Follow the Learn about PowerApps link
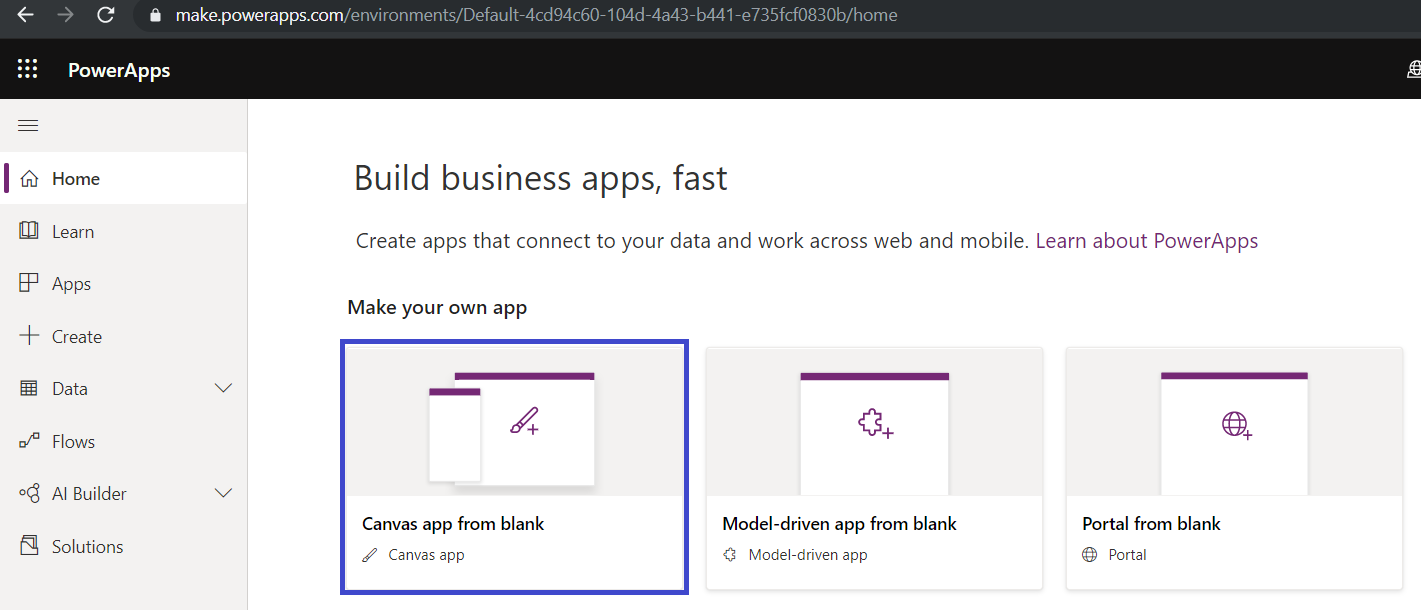The width and height of the screenshot is (1421, 610). click(1147, 241)
